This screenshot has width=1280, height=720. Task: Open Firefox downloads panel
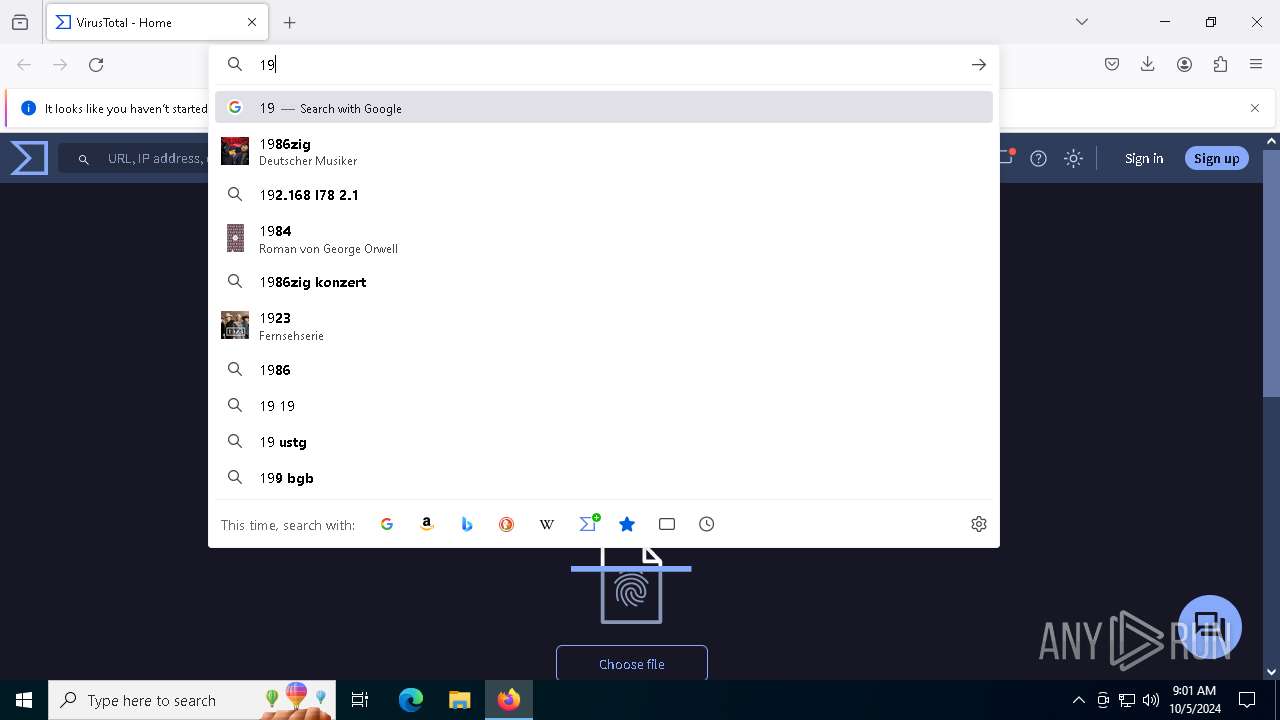click(x=1148, y=64)
